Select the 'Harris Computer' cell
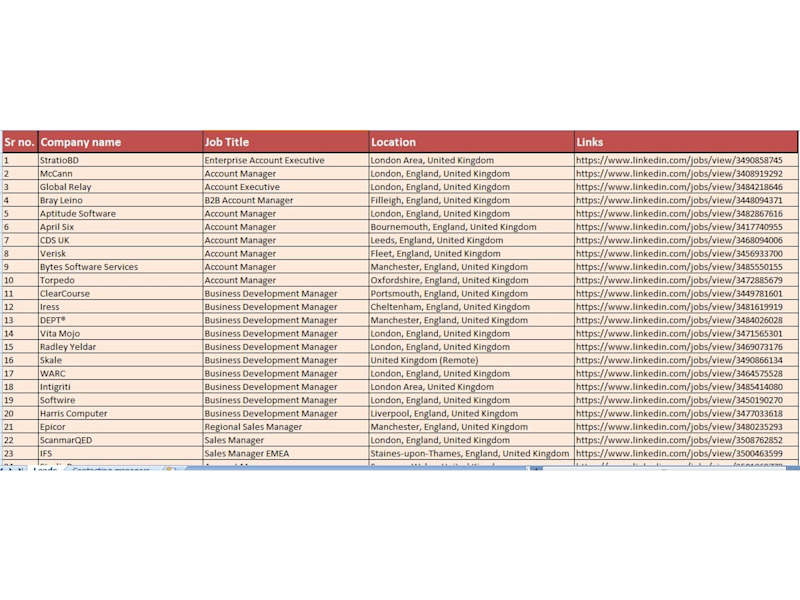Image resolution: width=800 pixels, height=600 pixels. tap(120, 413)
